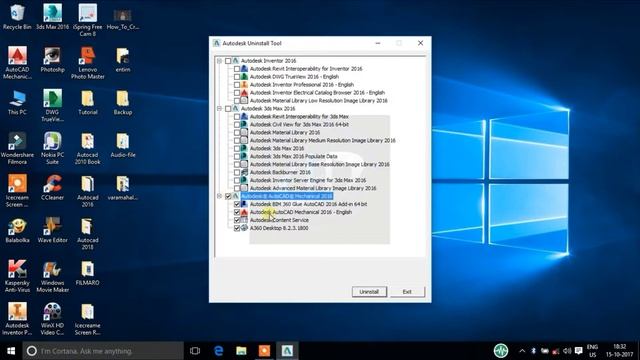This screenshot has width=640, height=360.
Task: Open CCleaner desktop shortcut
Action: tap(52, 188)
